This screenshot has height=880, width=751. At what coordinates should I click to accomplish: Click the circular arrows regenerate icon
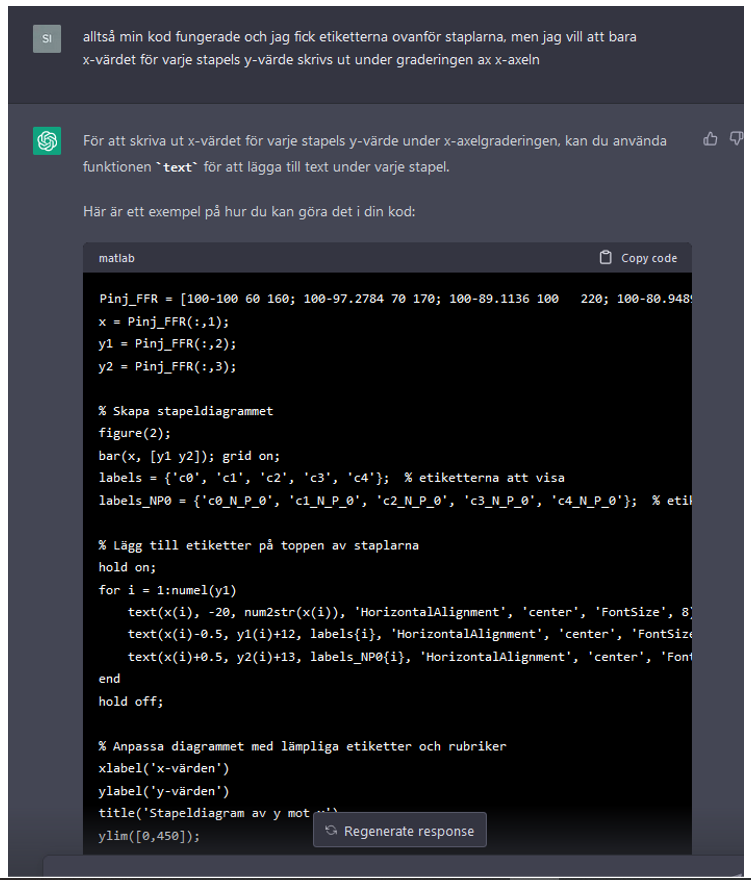[332, 831]
